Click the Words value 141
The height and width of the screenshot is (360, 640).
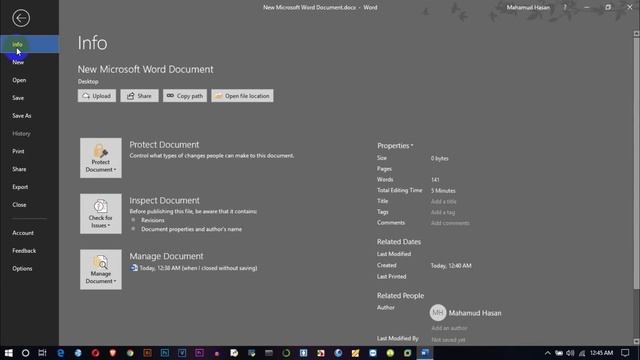[435, 180]
